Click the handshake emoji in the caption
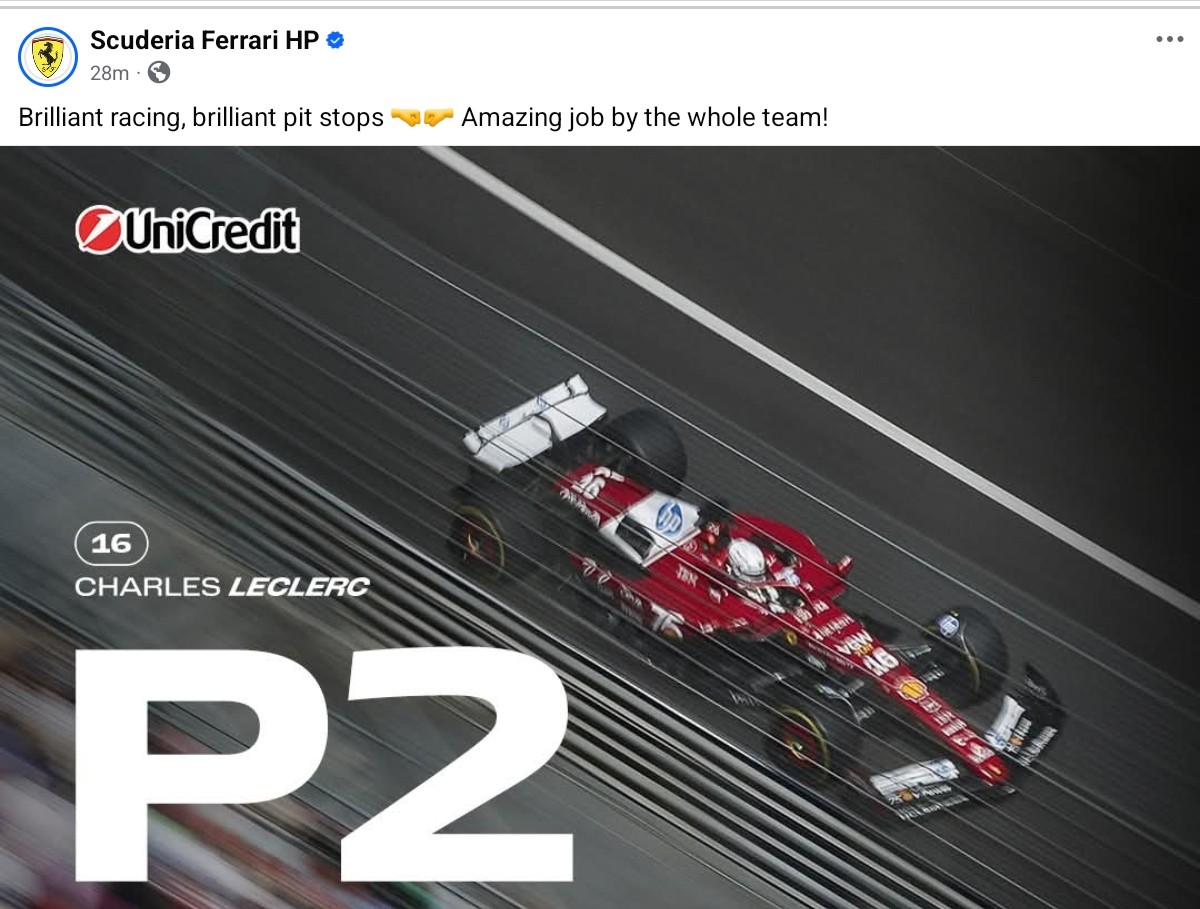1200x909 pixels. 423,118
